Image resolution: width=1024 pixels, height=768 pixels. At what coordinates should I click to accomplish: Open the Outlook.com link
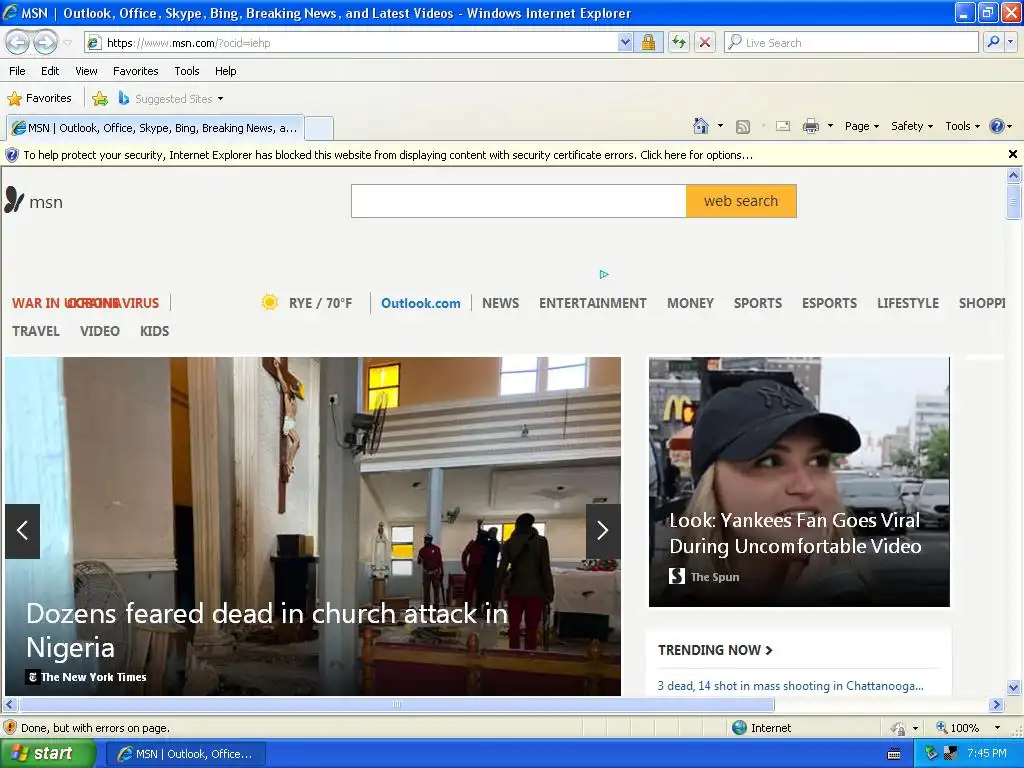point(421,303)
